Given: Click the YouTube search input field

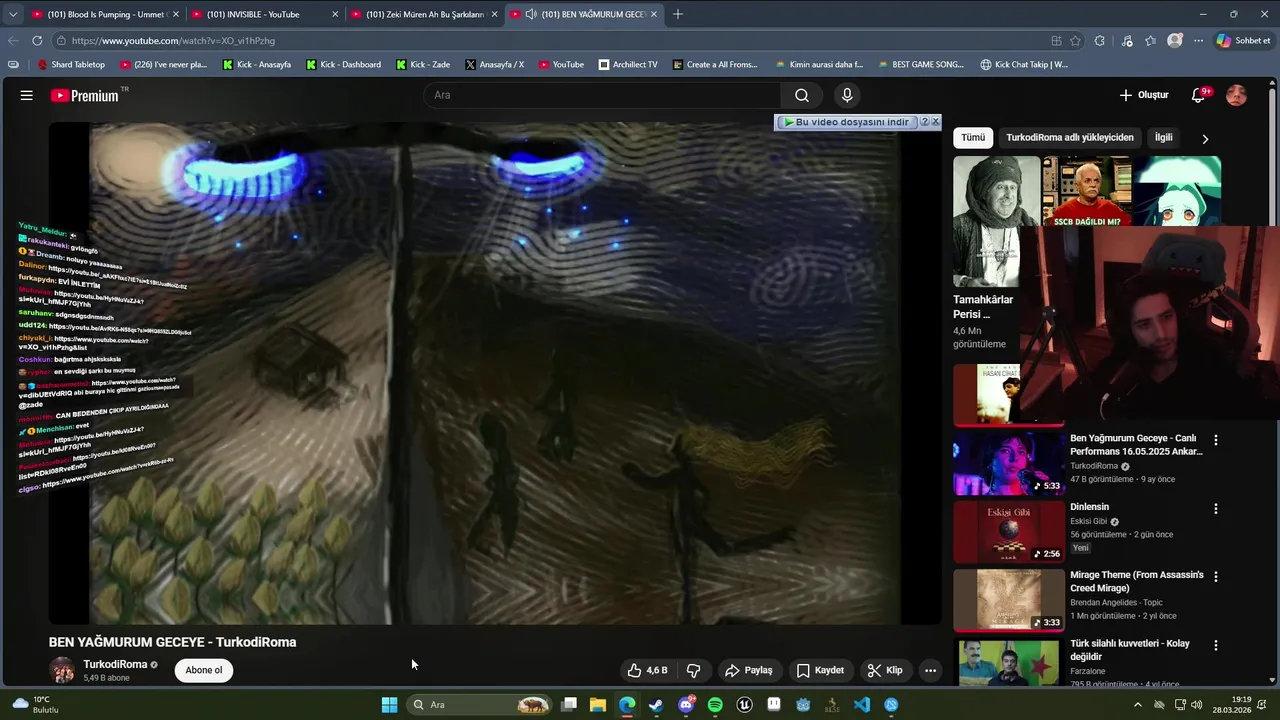Looking at the screenshot, I should (602, 95).
